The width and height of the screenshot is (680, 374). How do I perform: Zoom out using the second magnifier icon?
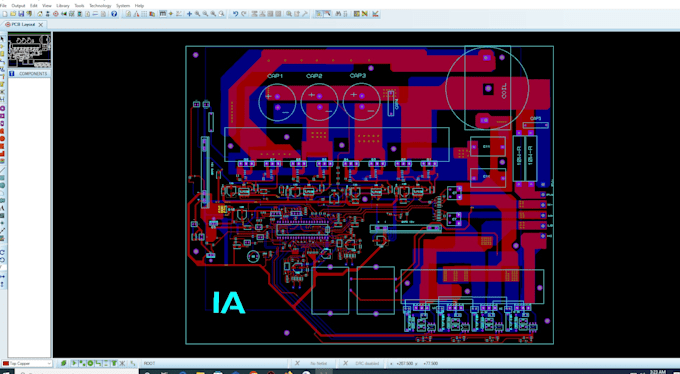coord(205,14)
